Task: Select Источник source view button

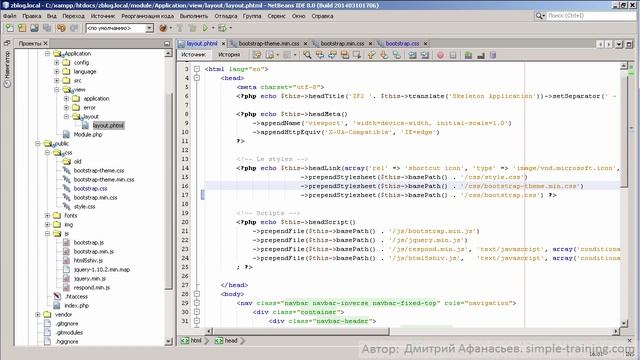Action: 193,54
